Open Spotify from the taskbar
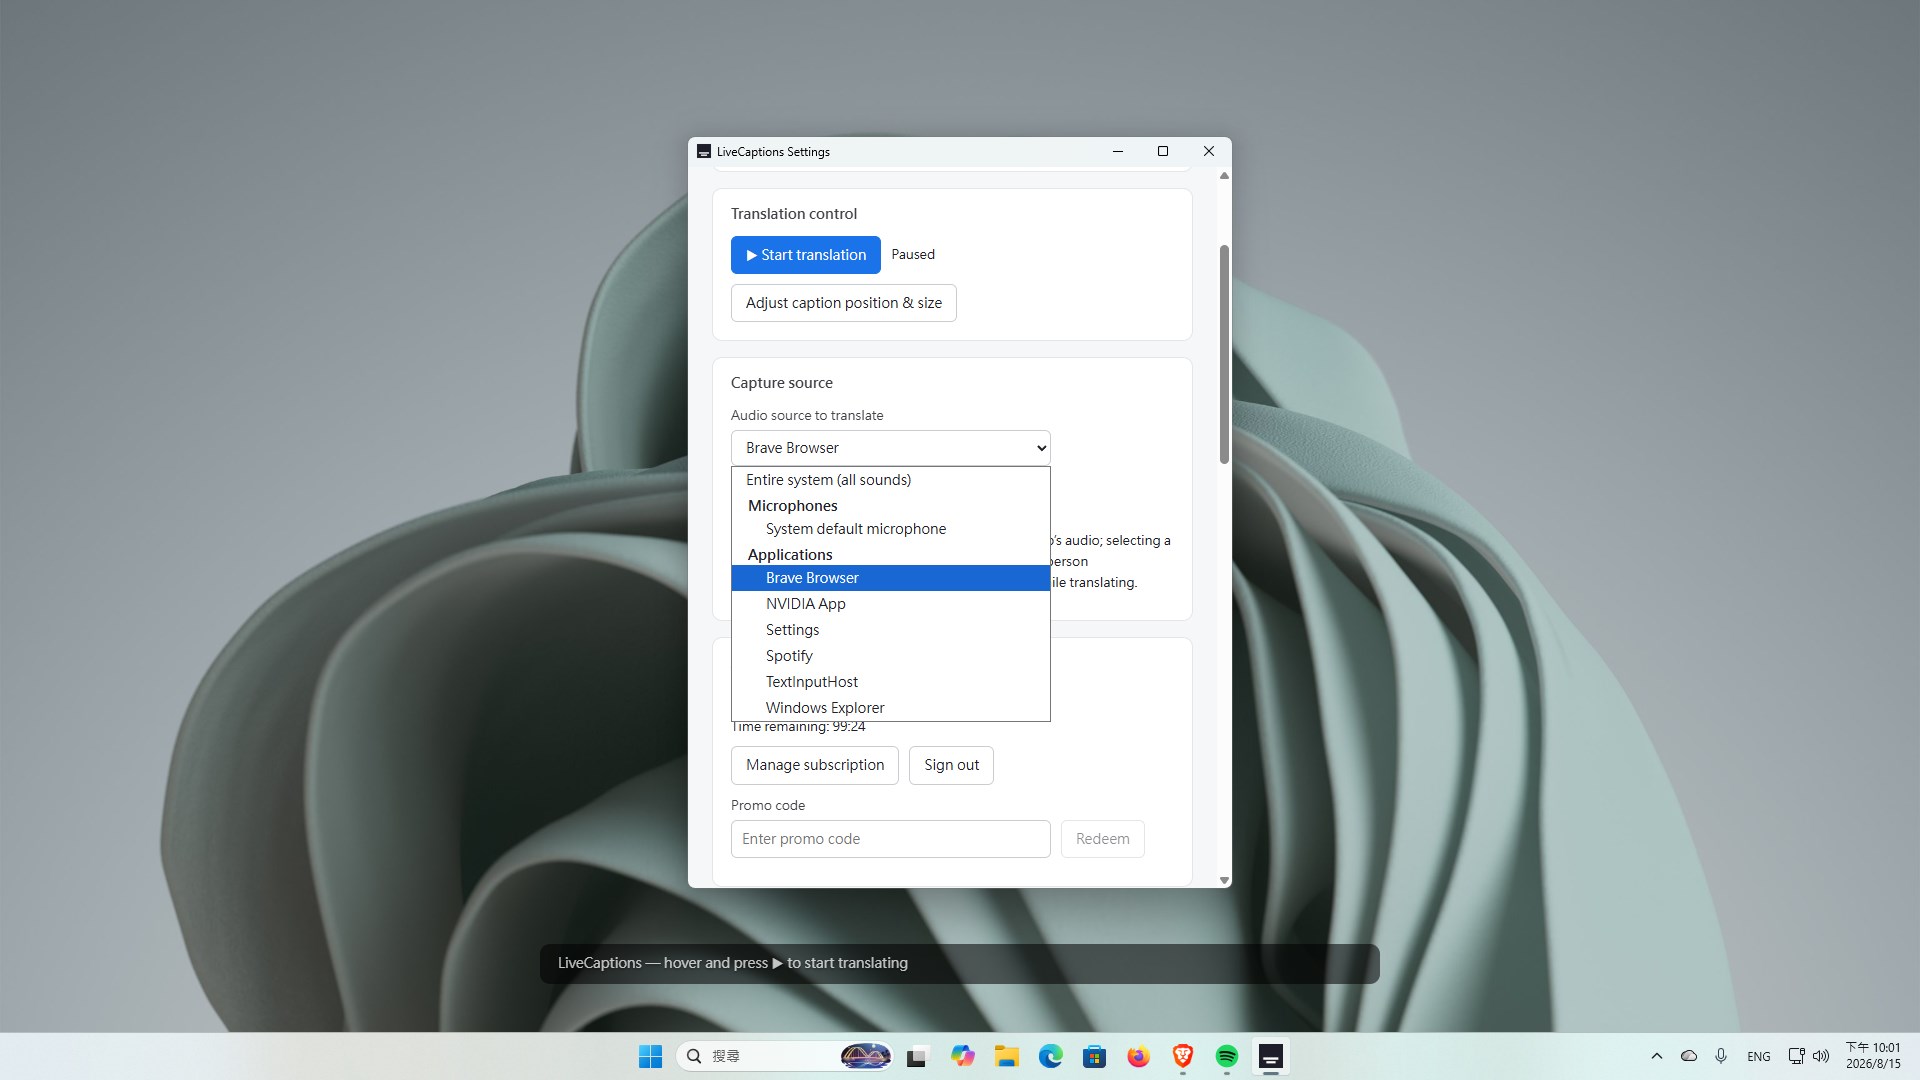1920x1080 pixels. [1227, 1056]
